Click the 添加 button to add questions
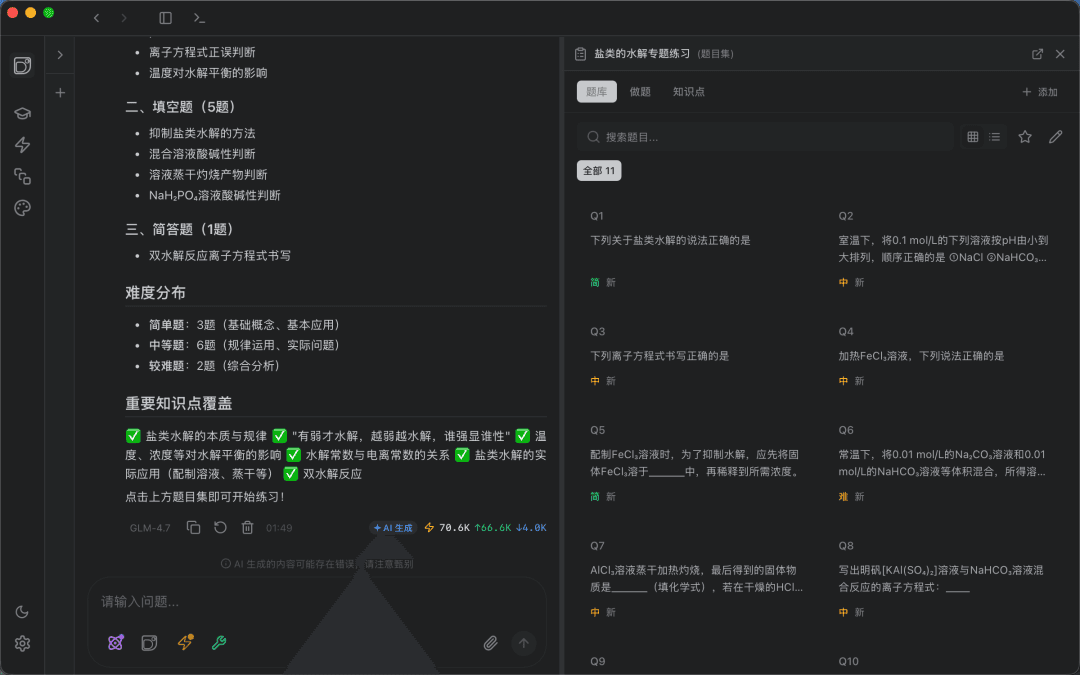The height and width of the screenshot is (675, 1080). click(1040, 92)
